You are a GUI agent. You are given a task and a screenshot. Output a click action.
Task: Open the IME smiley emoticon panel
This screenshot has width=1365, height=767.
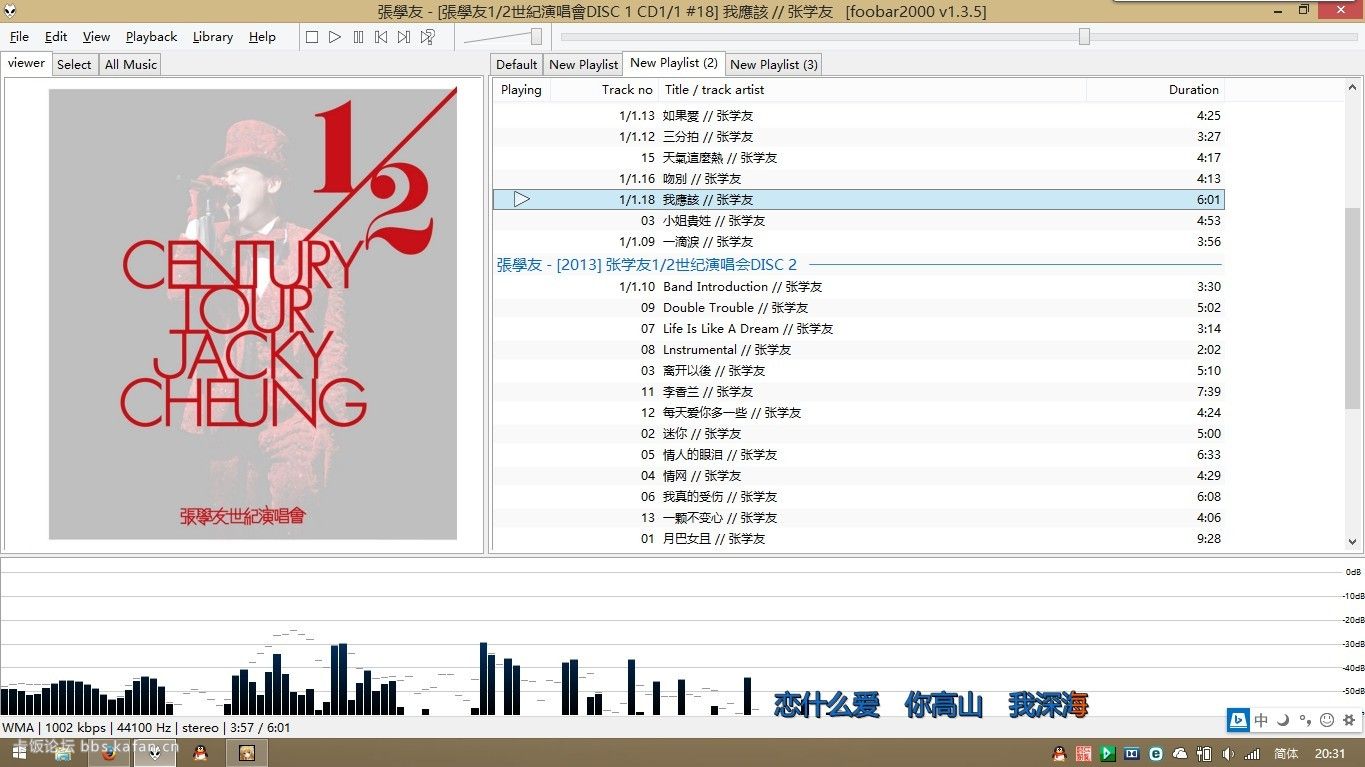click(1327, 720)
